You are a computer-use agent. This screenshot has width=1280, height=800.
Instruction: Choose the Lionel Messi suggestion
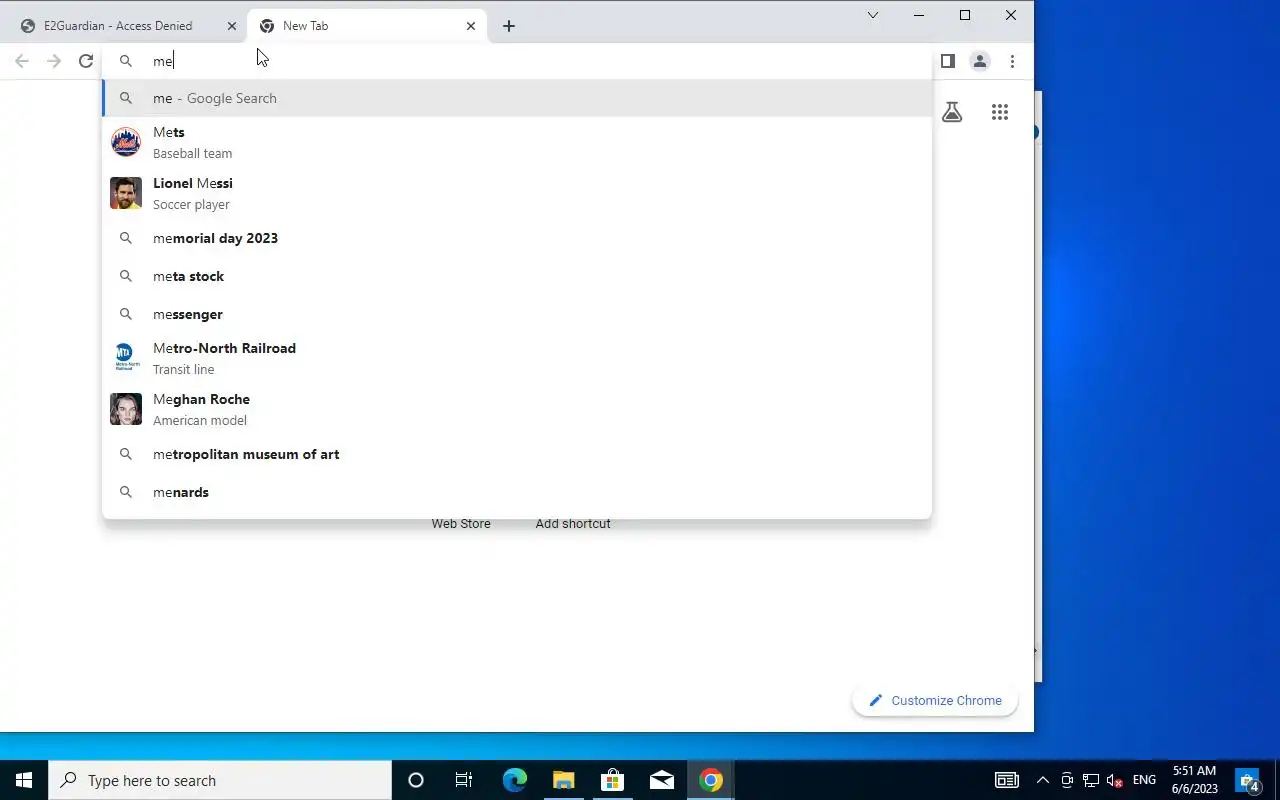(517, 193)
